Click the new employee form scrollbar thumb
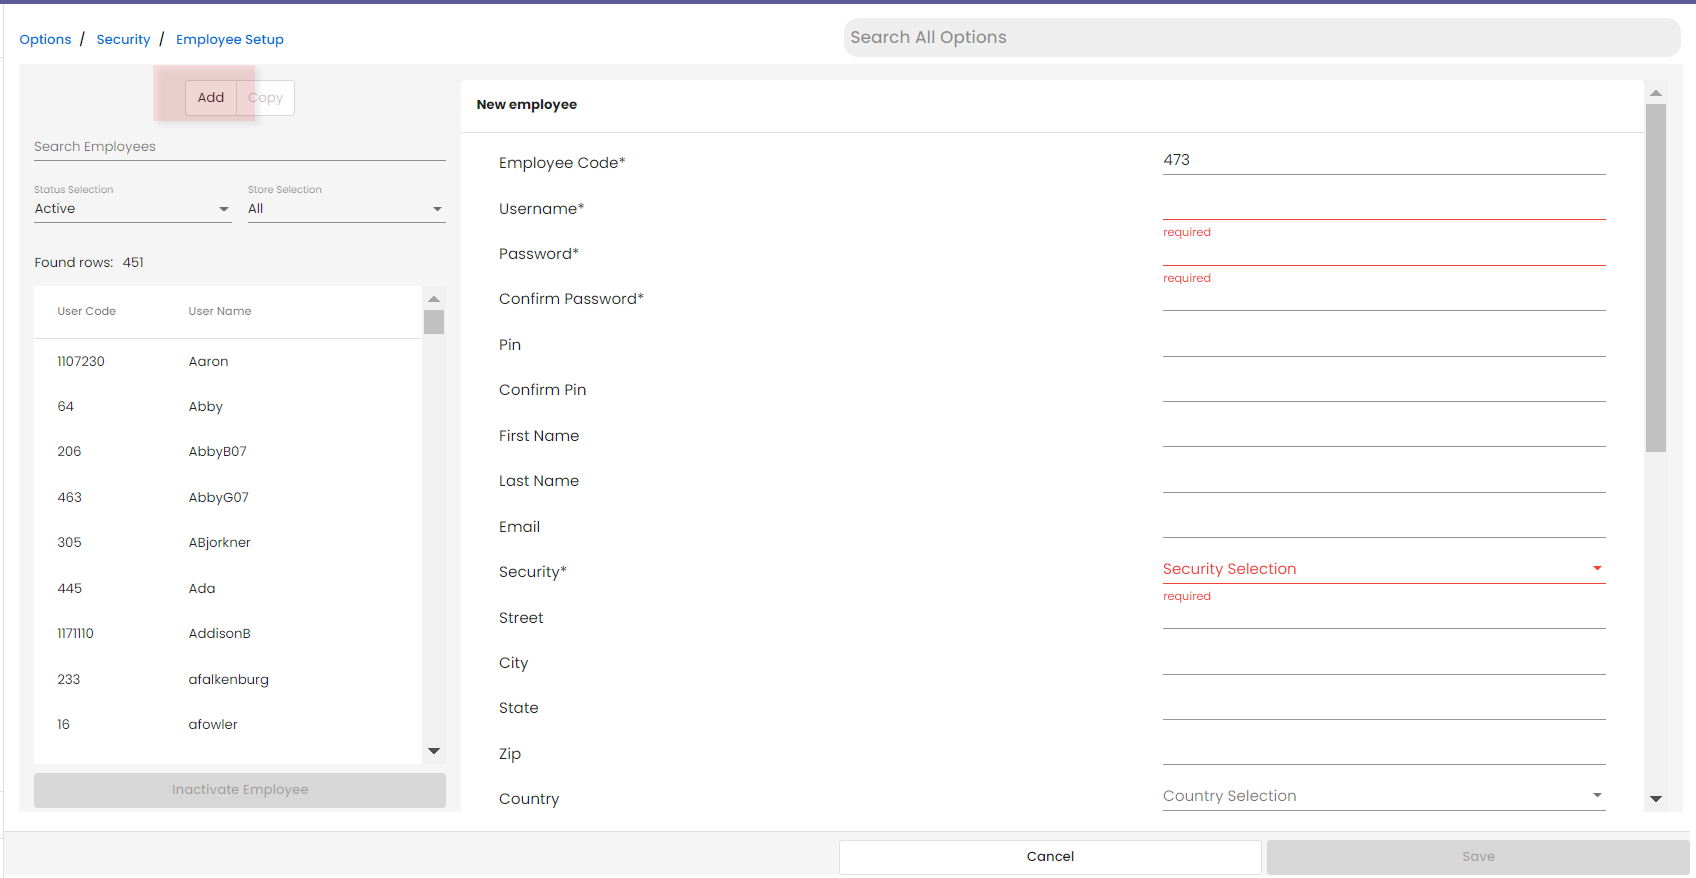1696x878 pixels. tap(1656, 278)
